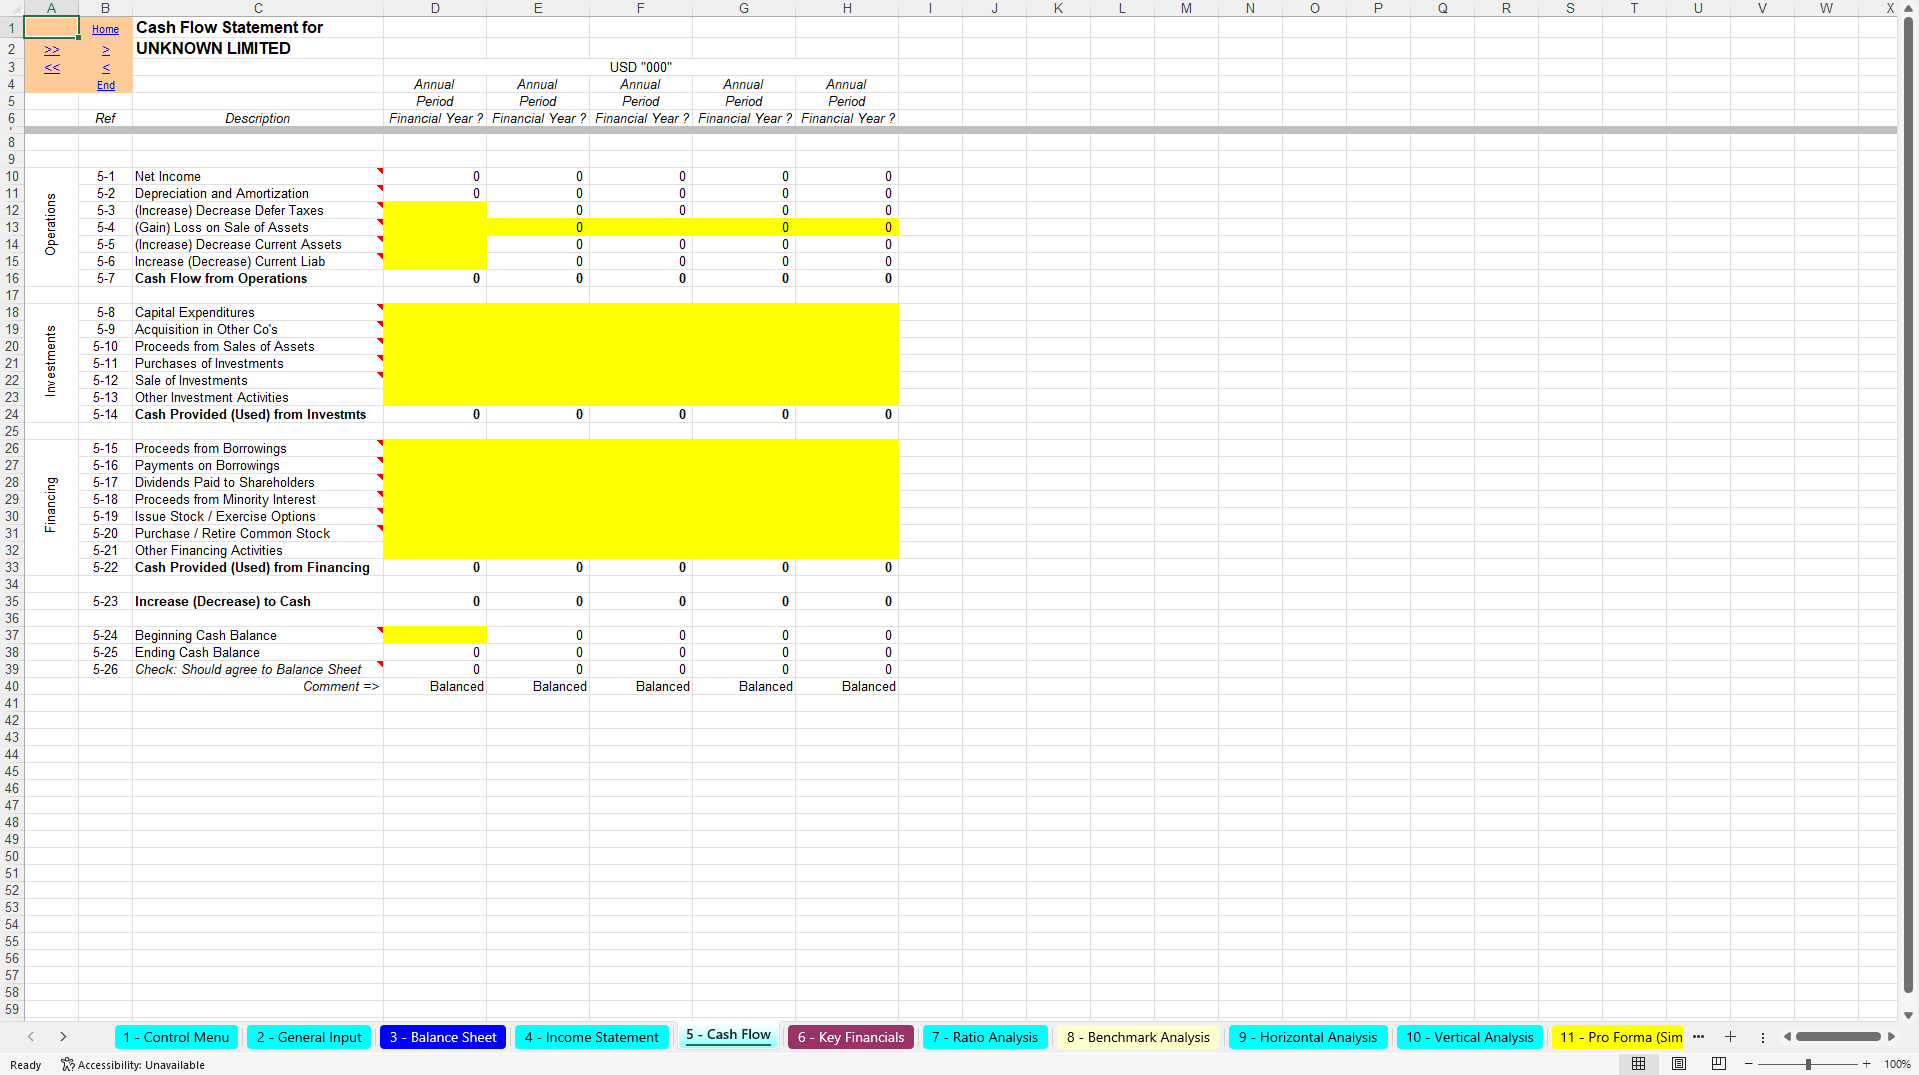Click the vertical scrollbar thumb
This screenshot has width=1919, height=1075.
pyautogui.click(x=1908, y=505)
